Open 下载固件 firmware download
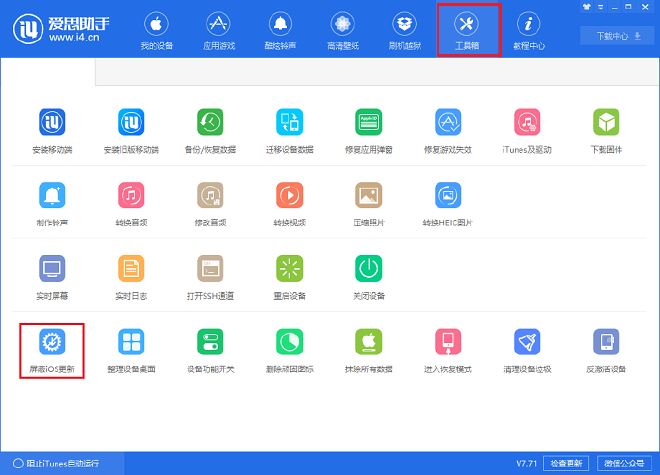Image resolution: width=660 pixels, height=475 pixels. coord(606,123)
